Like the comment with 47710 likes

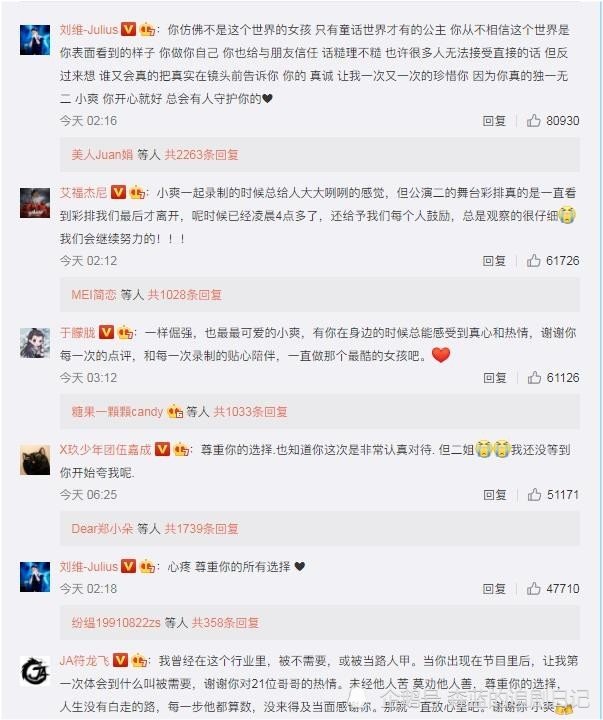pos(533,589)
